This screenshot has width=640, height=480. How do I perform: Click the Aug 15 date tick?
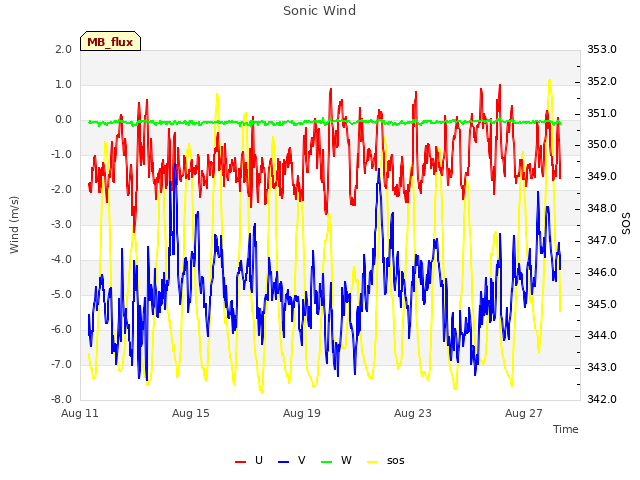click(x=191, y=413)
